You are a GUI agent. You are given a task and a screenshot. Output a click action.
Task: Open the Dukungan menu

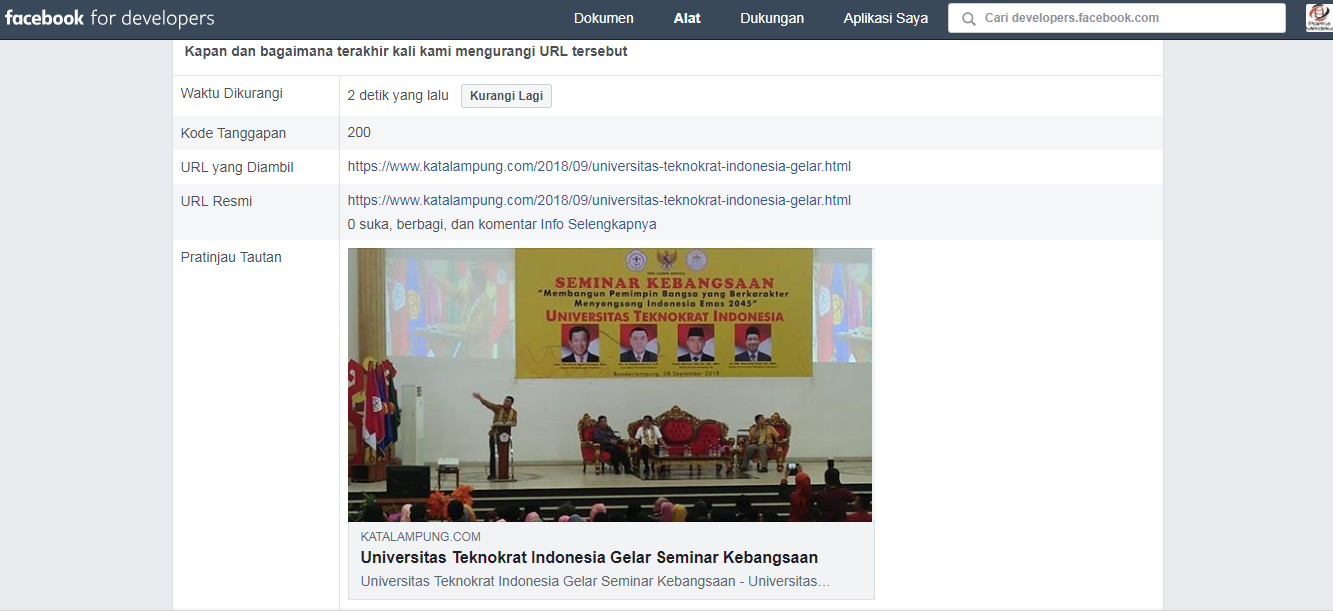coord(772,18)
